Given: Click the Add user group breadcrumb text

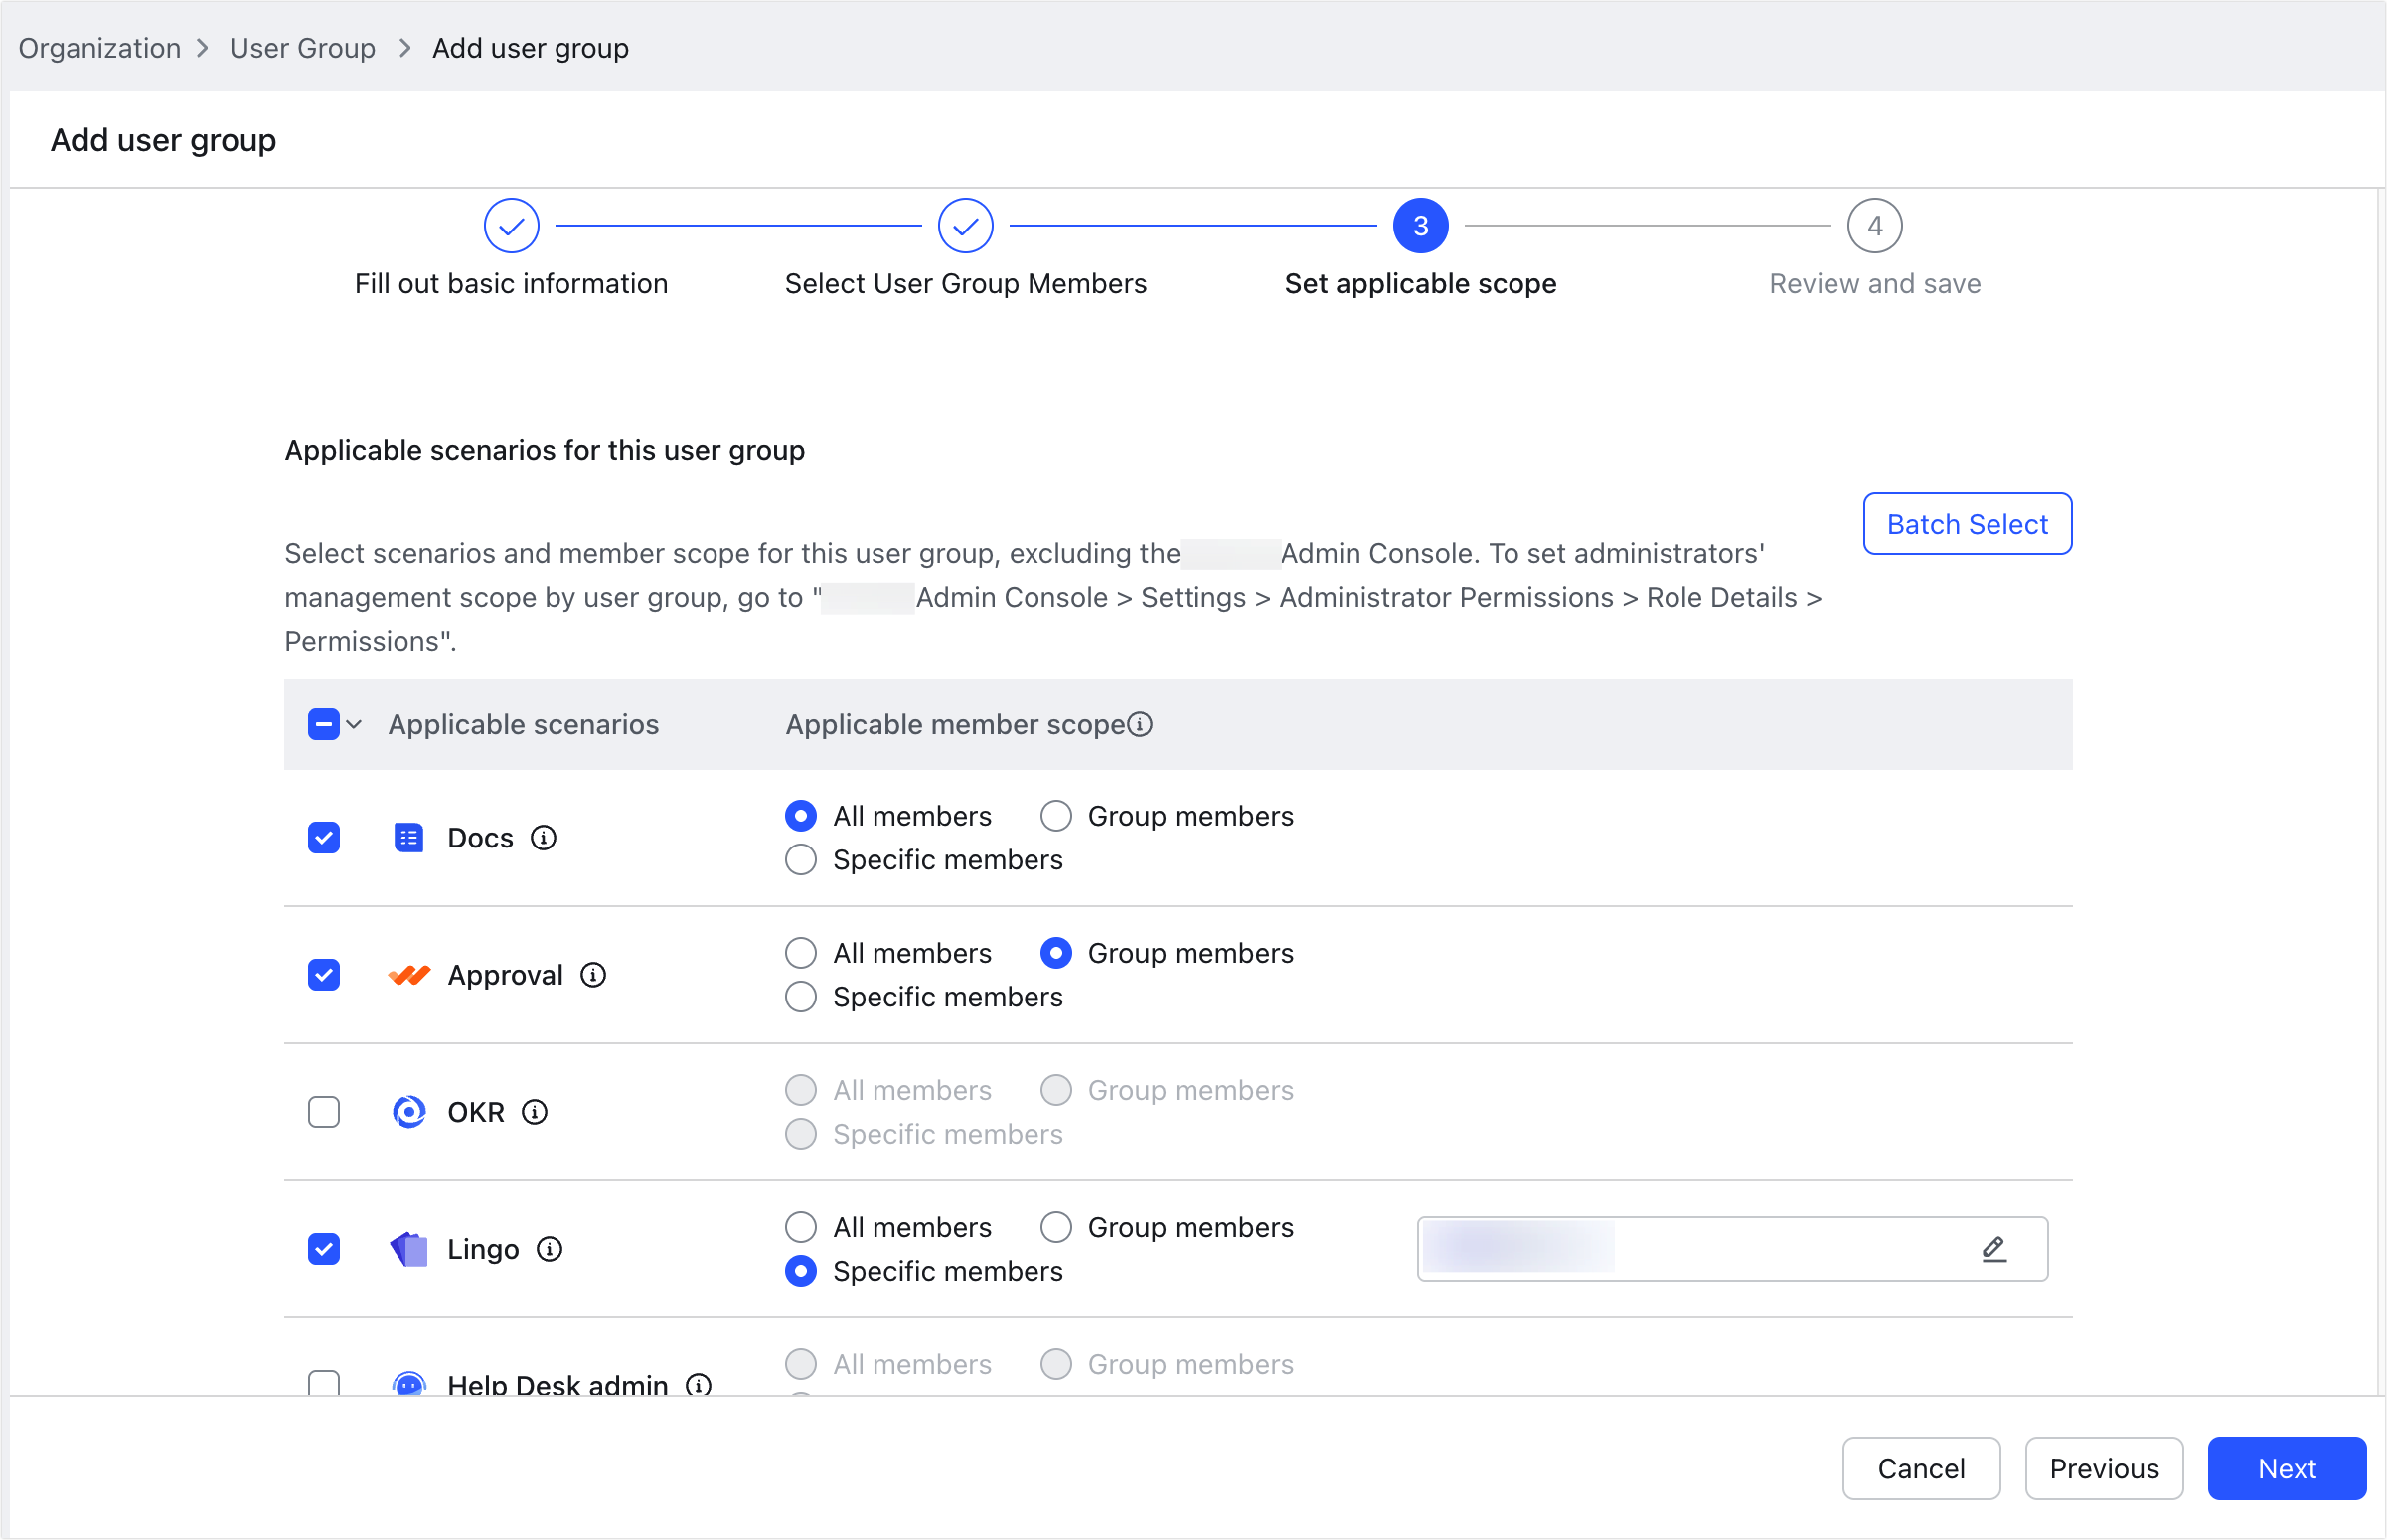Looking at the screenshot, I should point(530,48).
